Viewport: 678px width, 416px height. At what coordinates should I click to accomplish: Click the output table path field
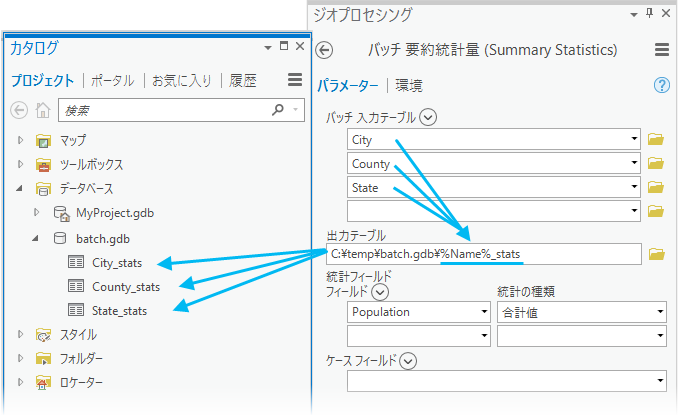coord(484,254)
